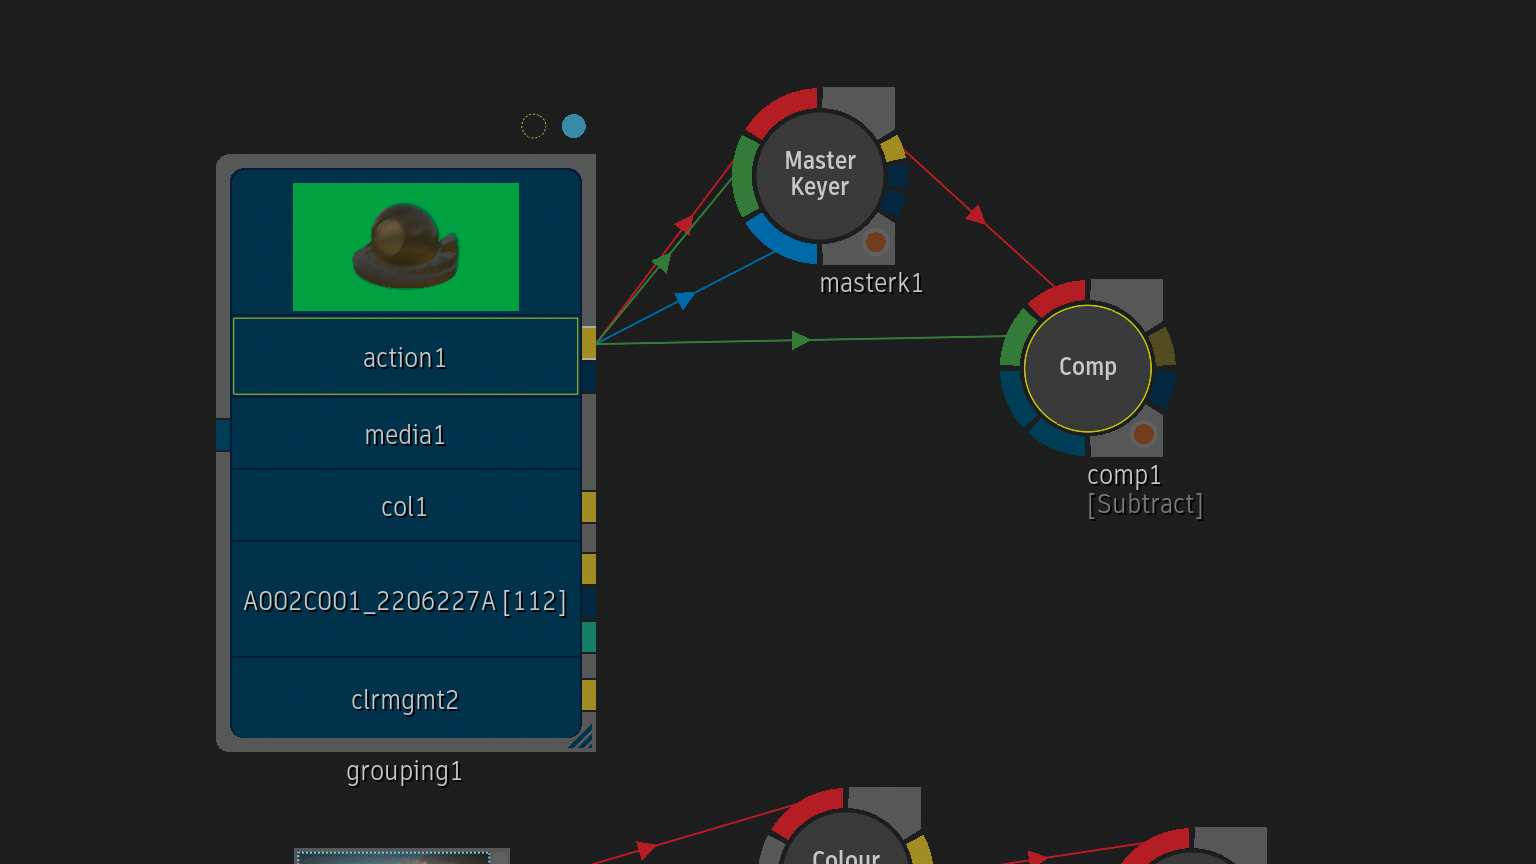Viewport: 1536px width, 864px height.
Task: Click the orange dot on Comp node
Action: click(1143, 434)
